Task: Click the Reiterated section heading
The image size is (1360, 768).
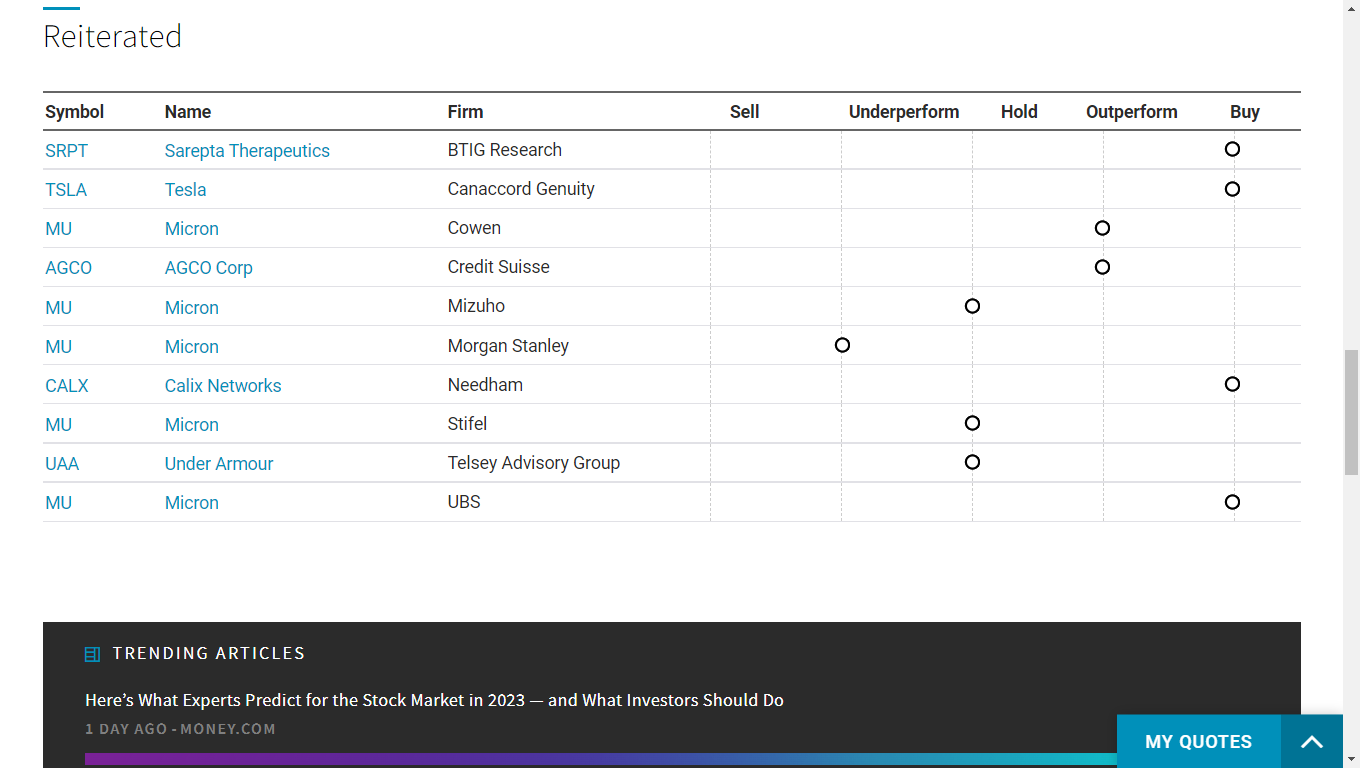Action: point(112,36)
